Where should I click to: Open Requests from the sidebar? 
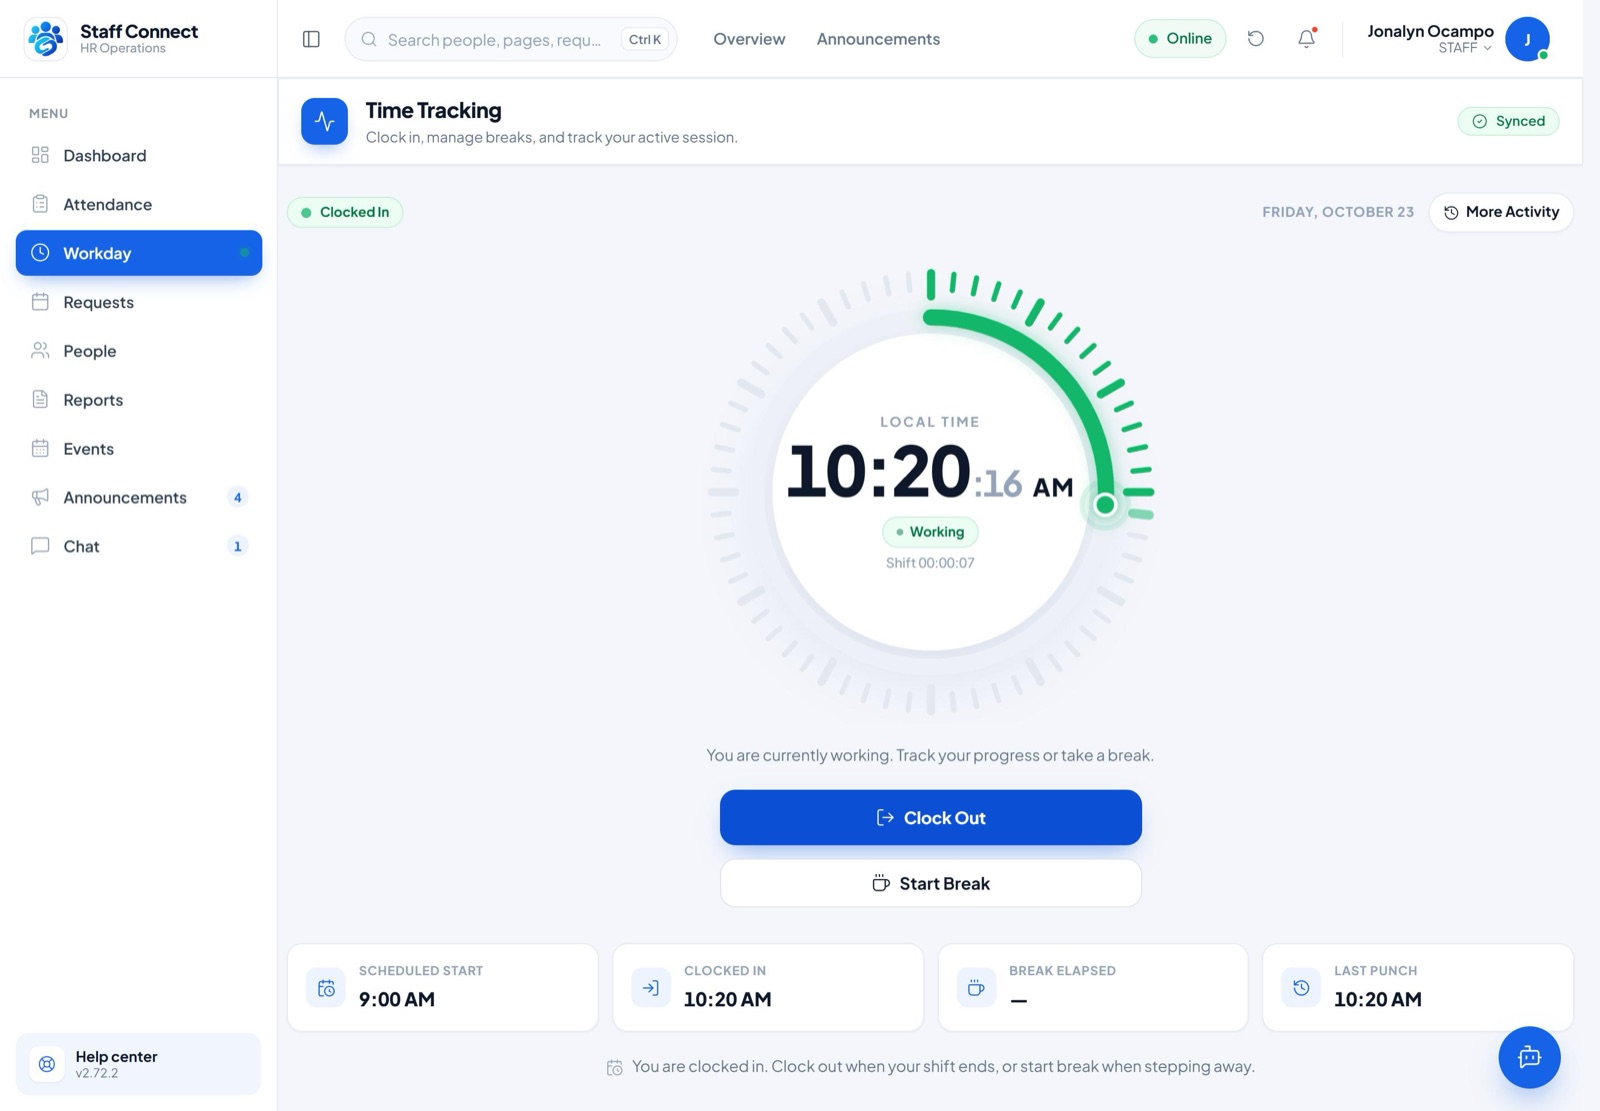click(139, 302)
